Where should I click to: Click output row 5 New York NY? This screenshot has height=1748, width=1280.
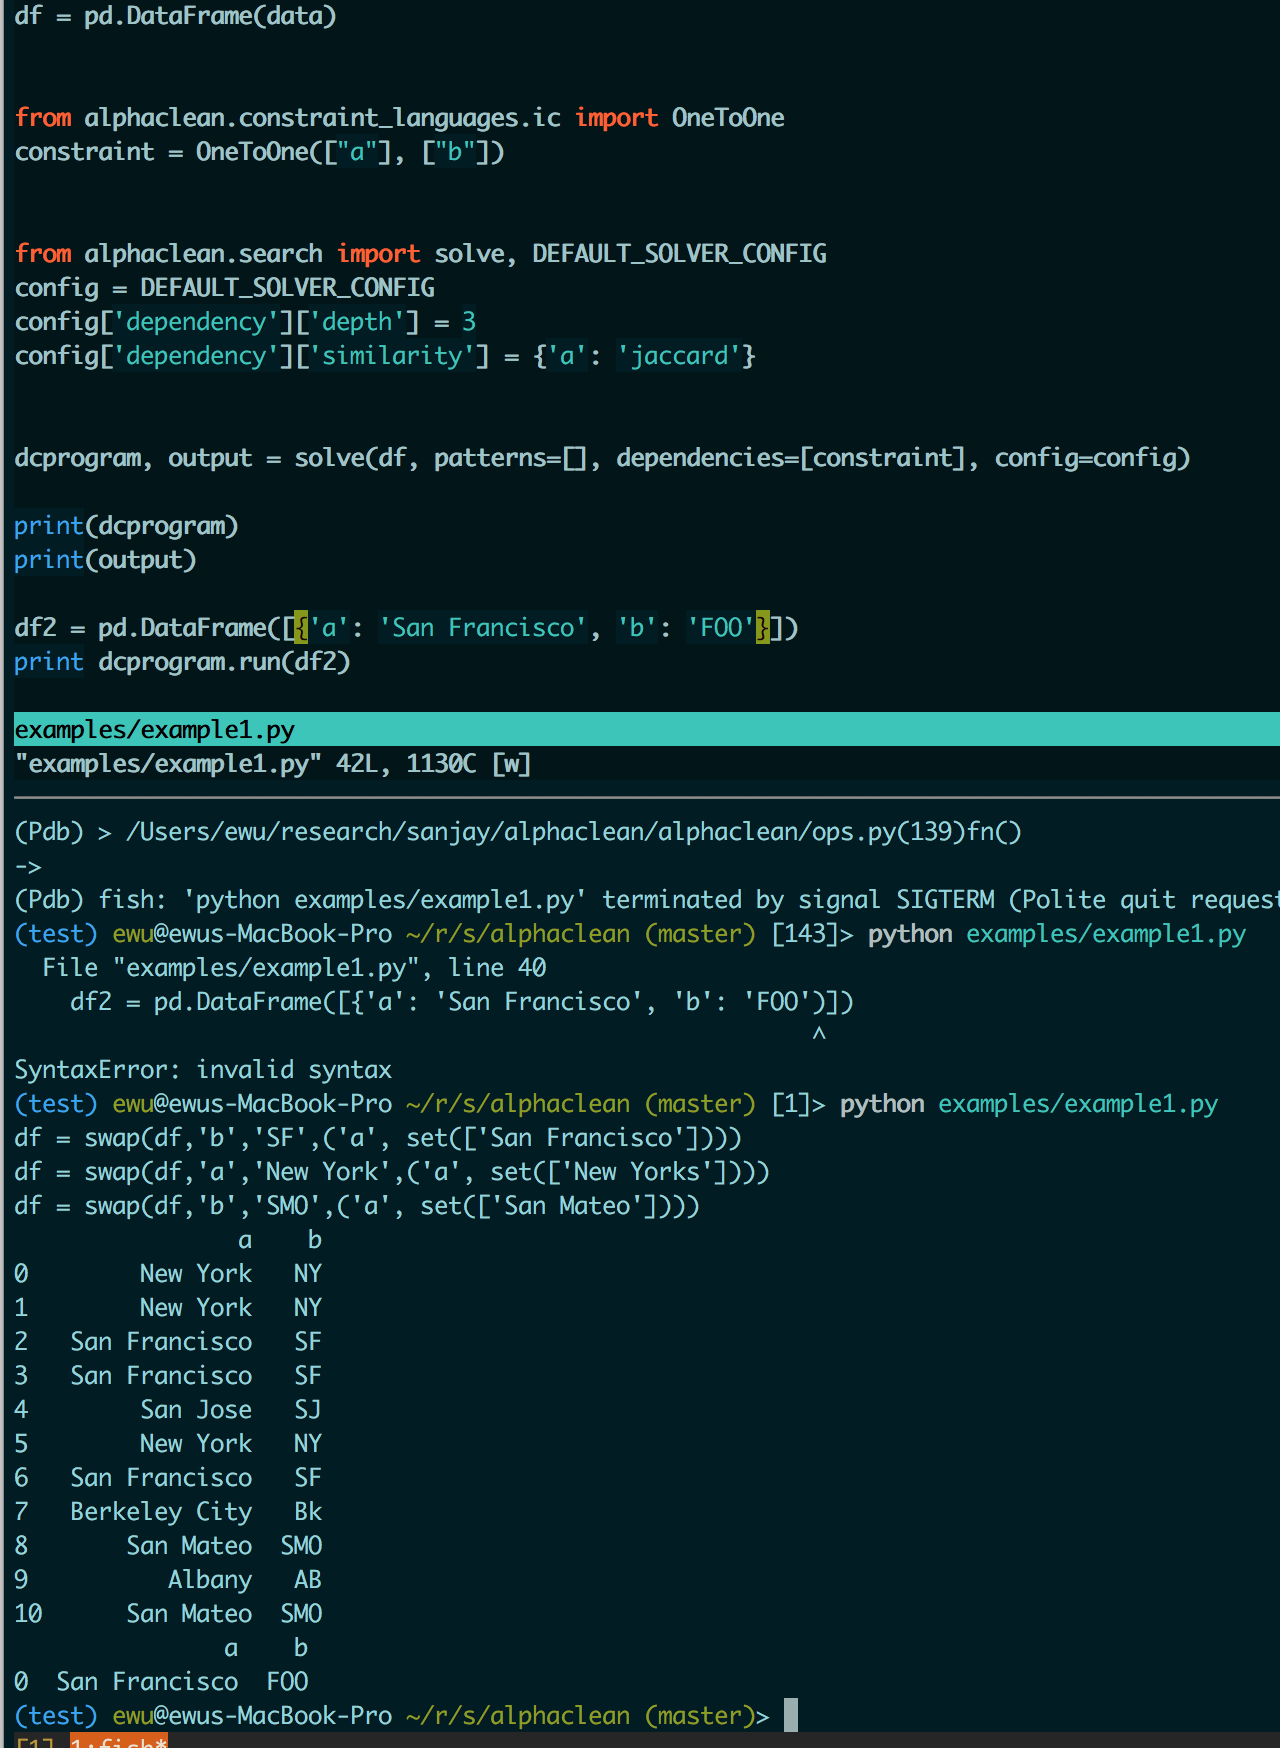[168, 1444]
